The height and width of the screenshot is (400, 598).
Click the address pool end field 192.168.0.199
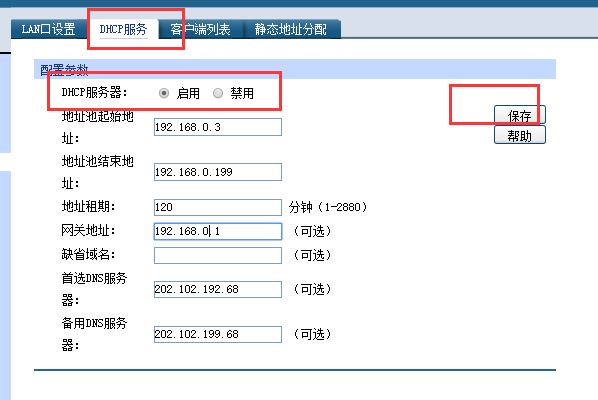click(218, 172)
